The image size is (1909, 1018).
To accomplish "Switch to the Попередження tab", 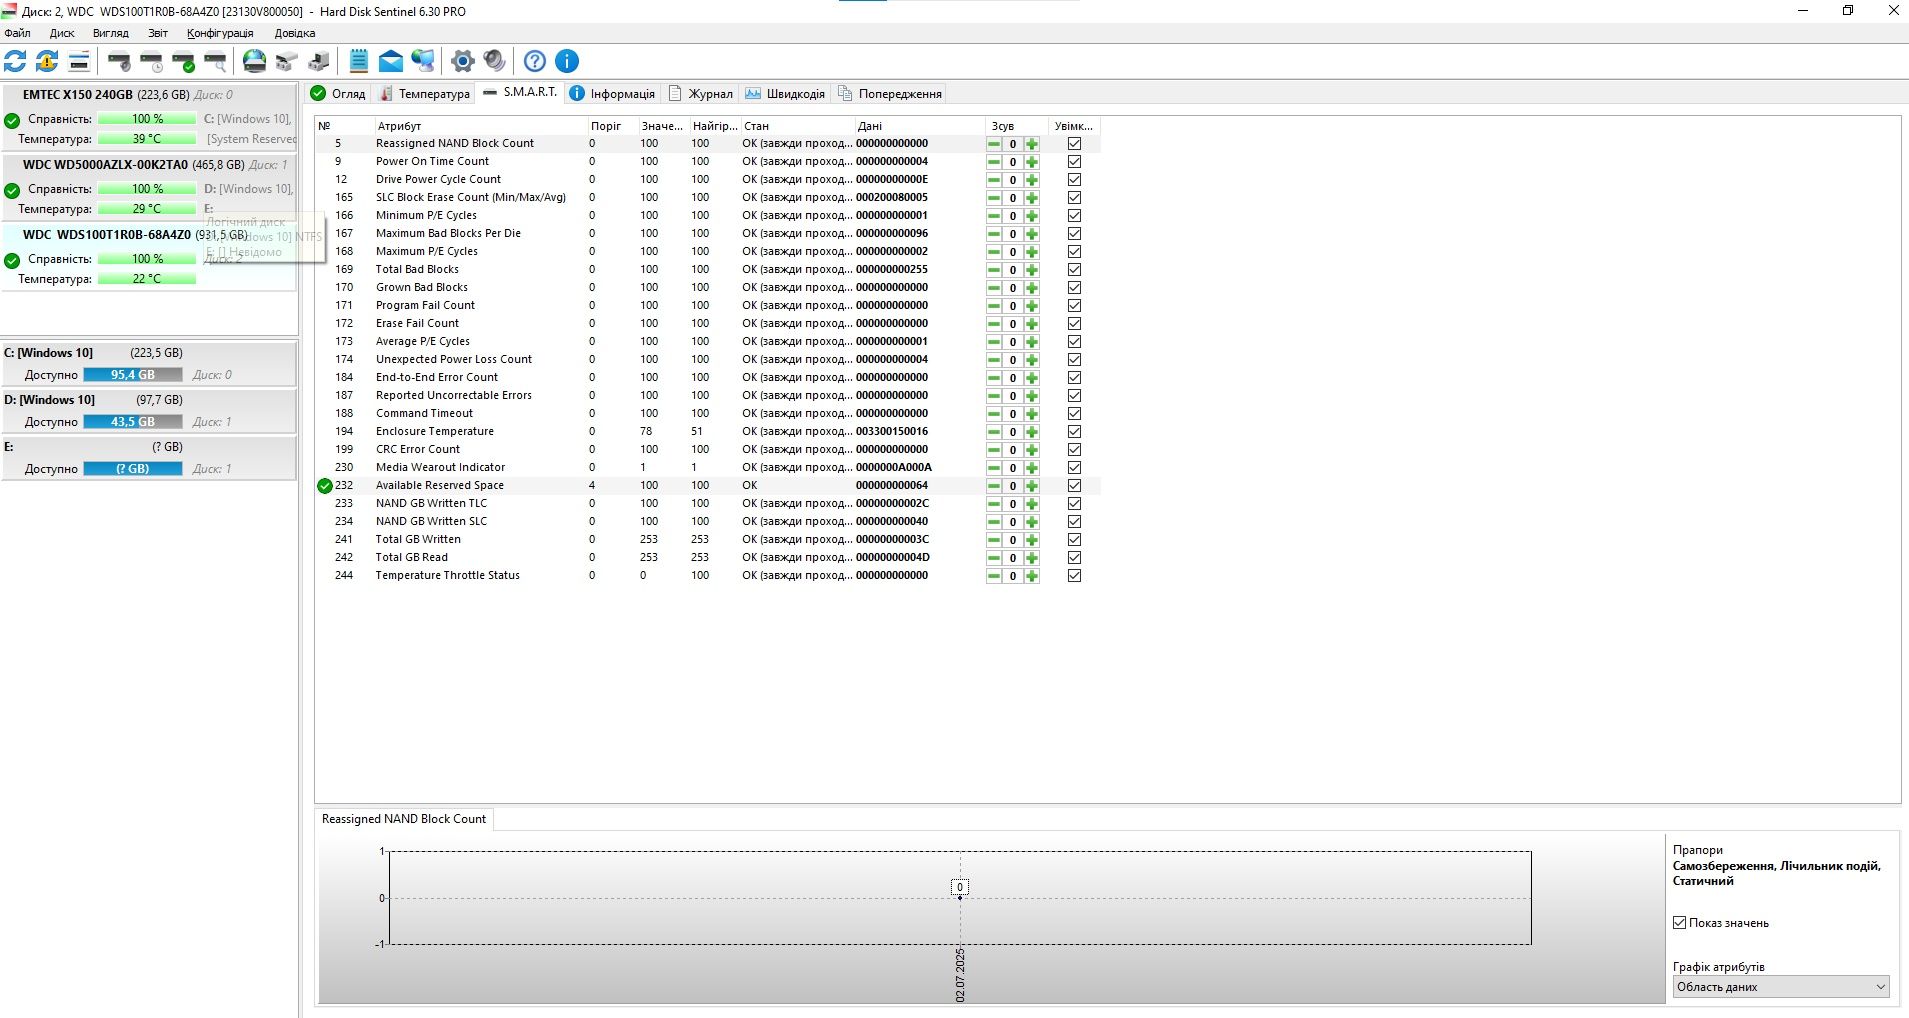I will pos(890,94).
